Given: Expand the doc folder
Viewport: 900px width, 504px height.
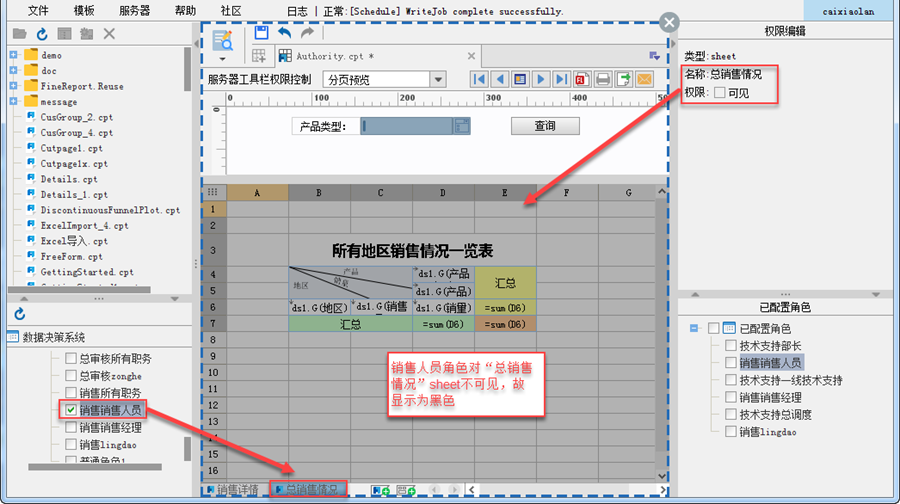Looking at the screenshot, I should coord(13,71).
